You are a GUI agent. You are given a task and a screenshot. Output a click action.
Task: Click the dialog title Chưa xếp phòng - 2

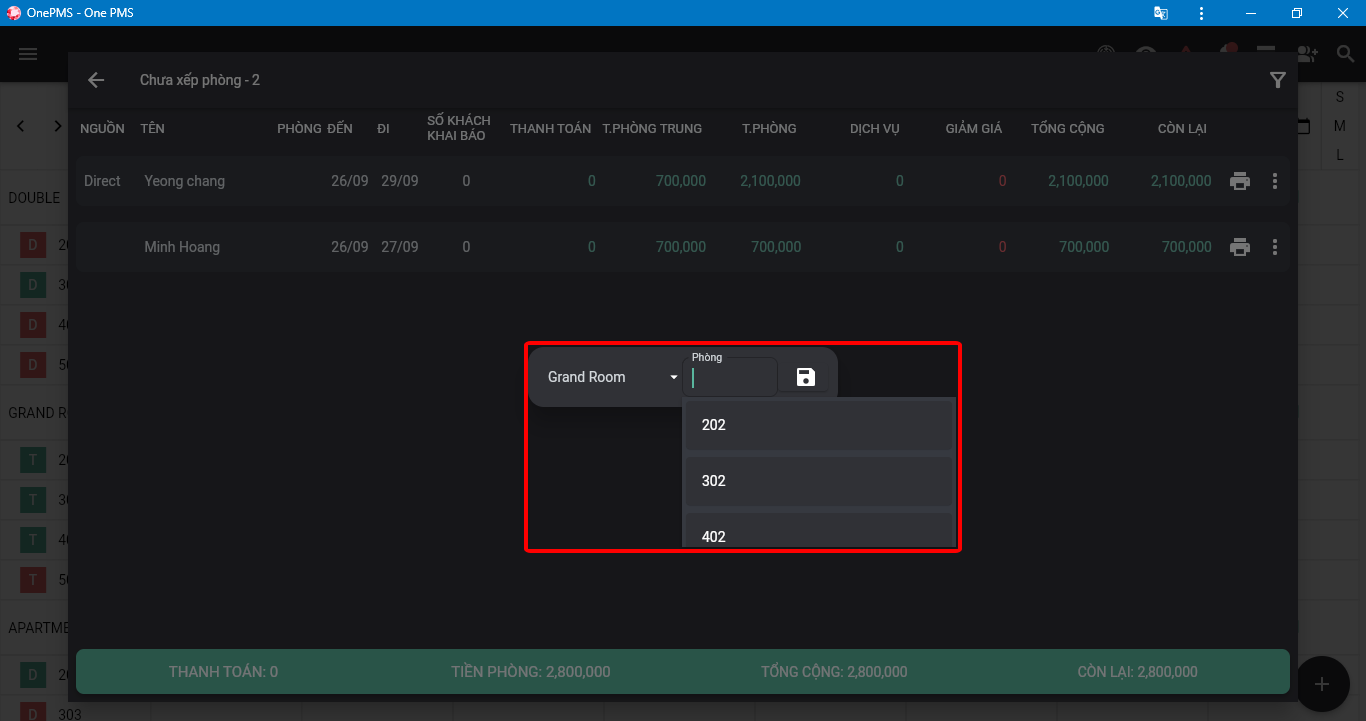200,80
